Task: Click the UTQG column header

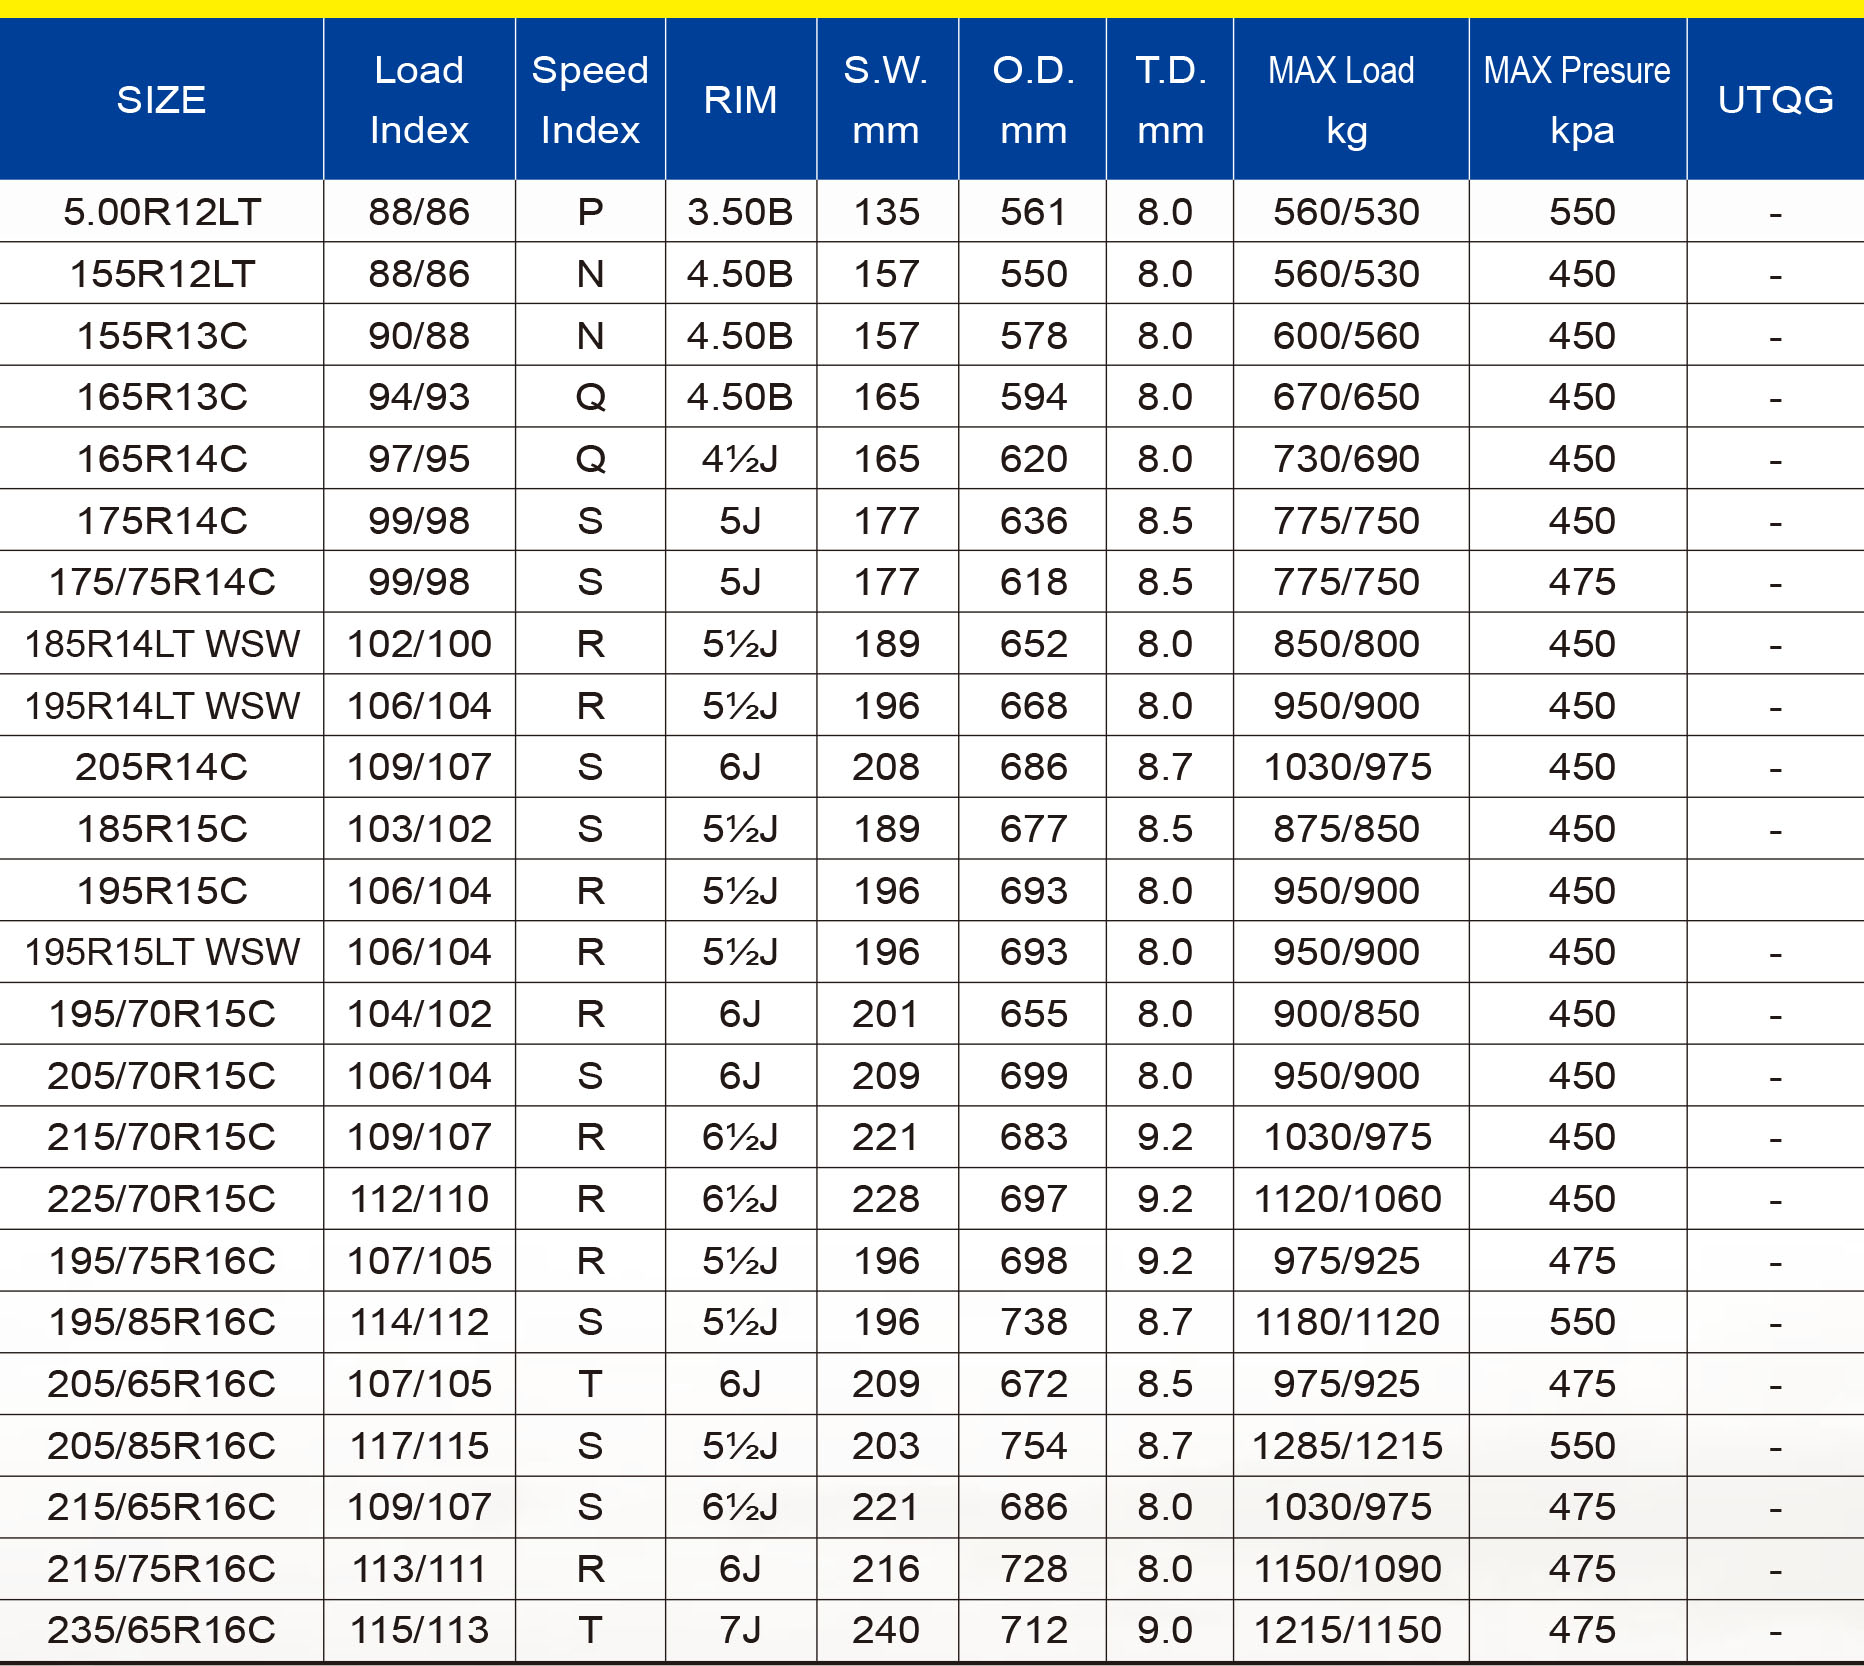Action: (x=1776, y=100)
